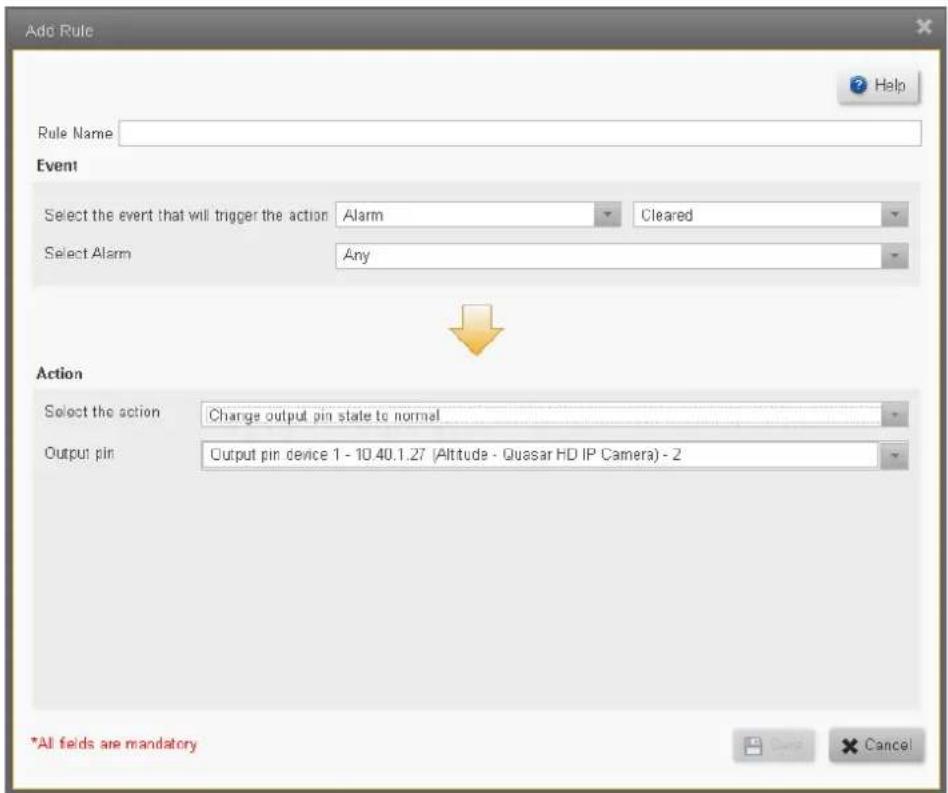The image size is (948, 793).
Task: Click the Action section heading
Action: tap(59, 374)
